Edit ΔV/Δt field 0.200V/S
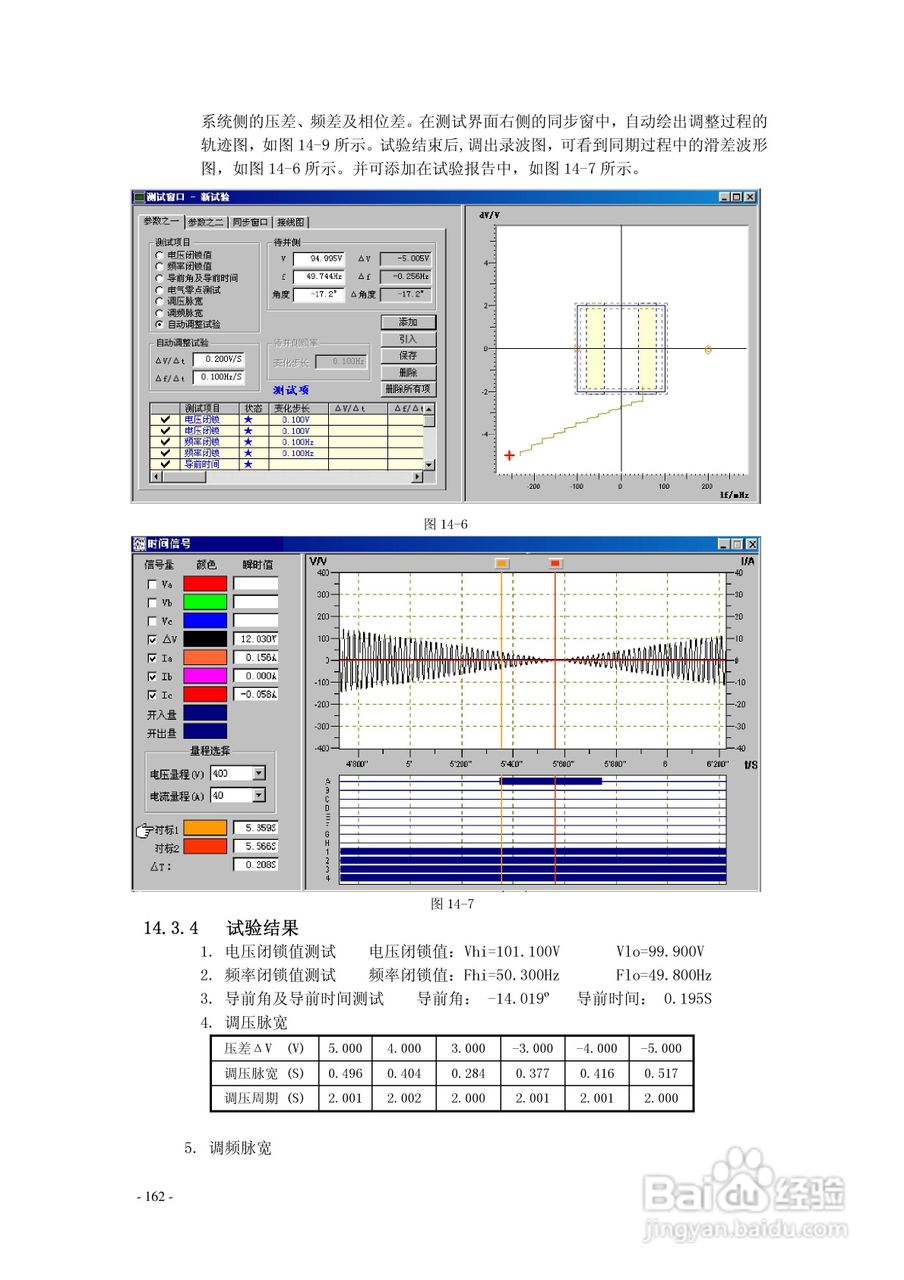This screenshot has height=1280, width=904. pos(219,359)
